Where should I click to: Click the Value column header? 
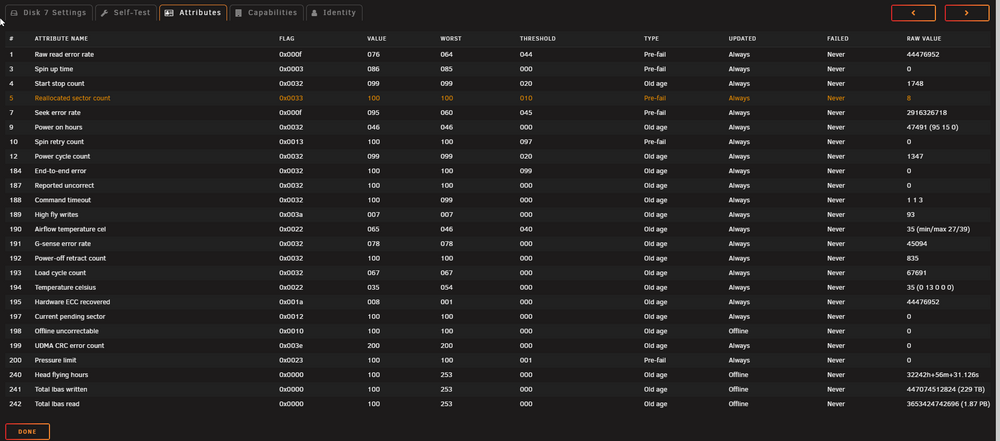tap(376, 39)
